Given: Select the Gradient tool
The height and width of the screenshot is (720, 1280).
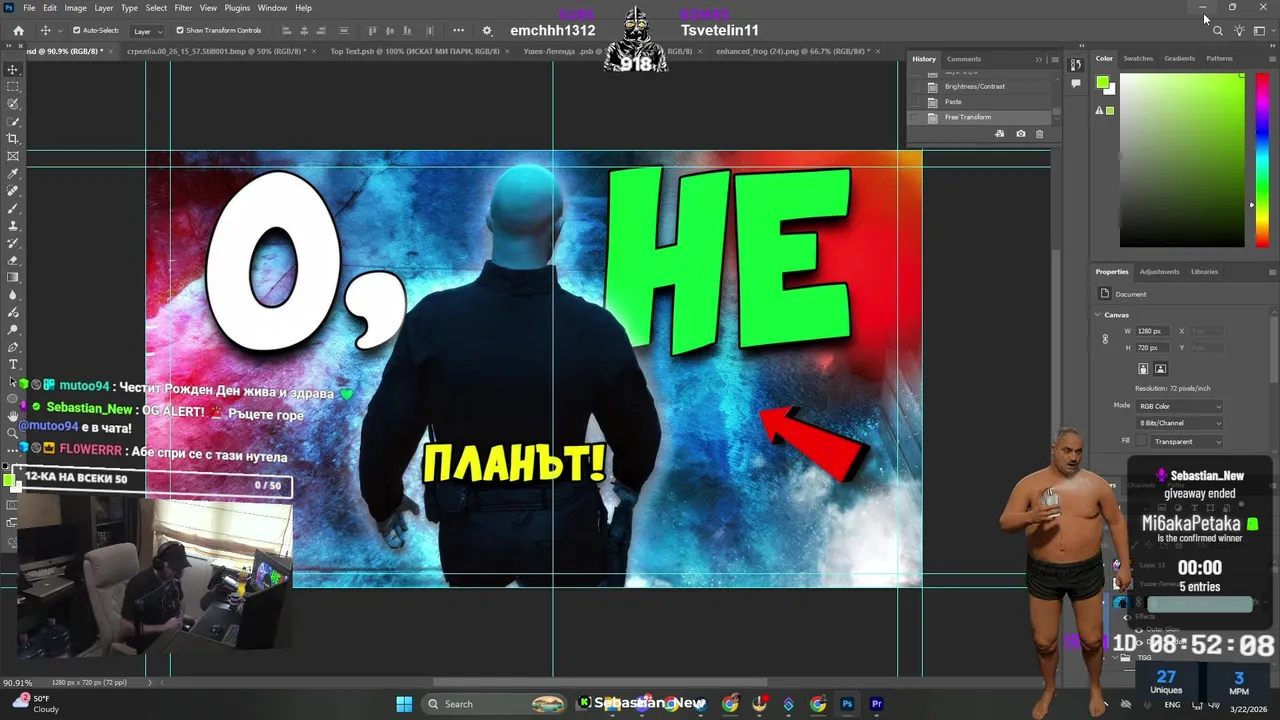Looking at the screenshot, I should click(13, 278).
